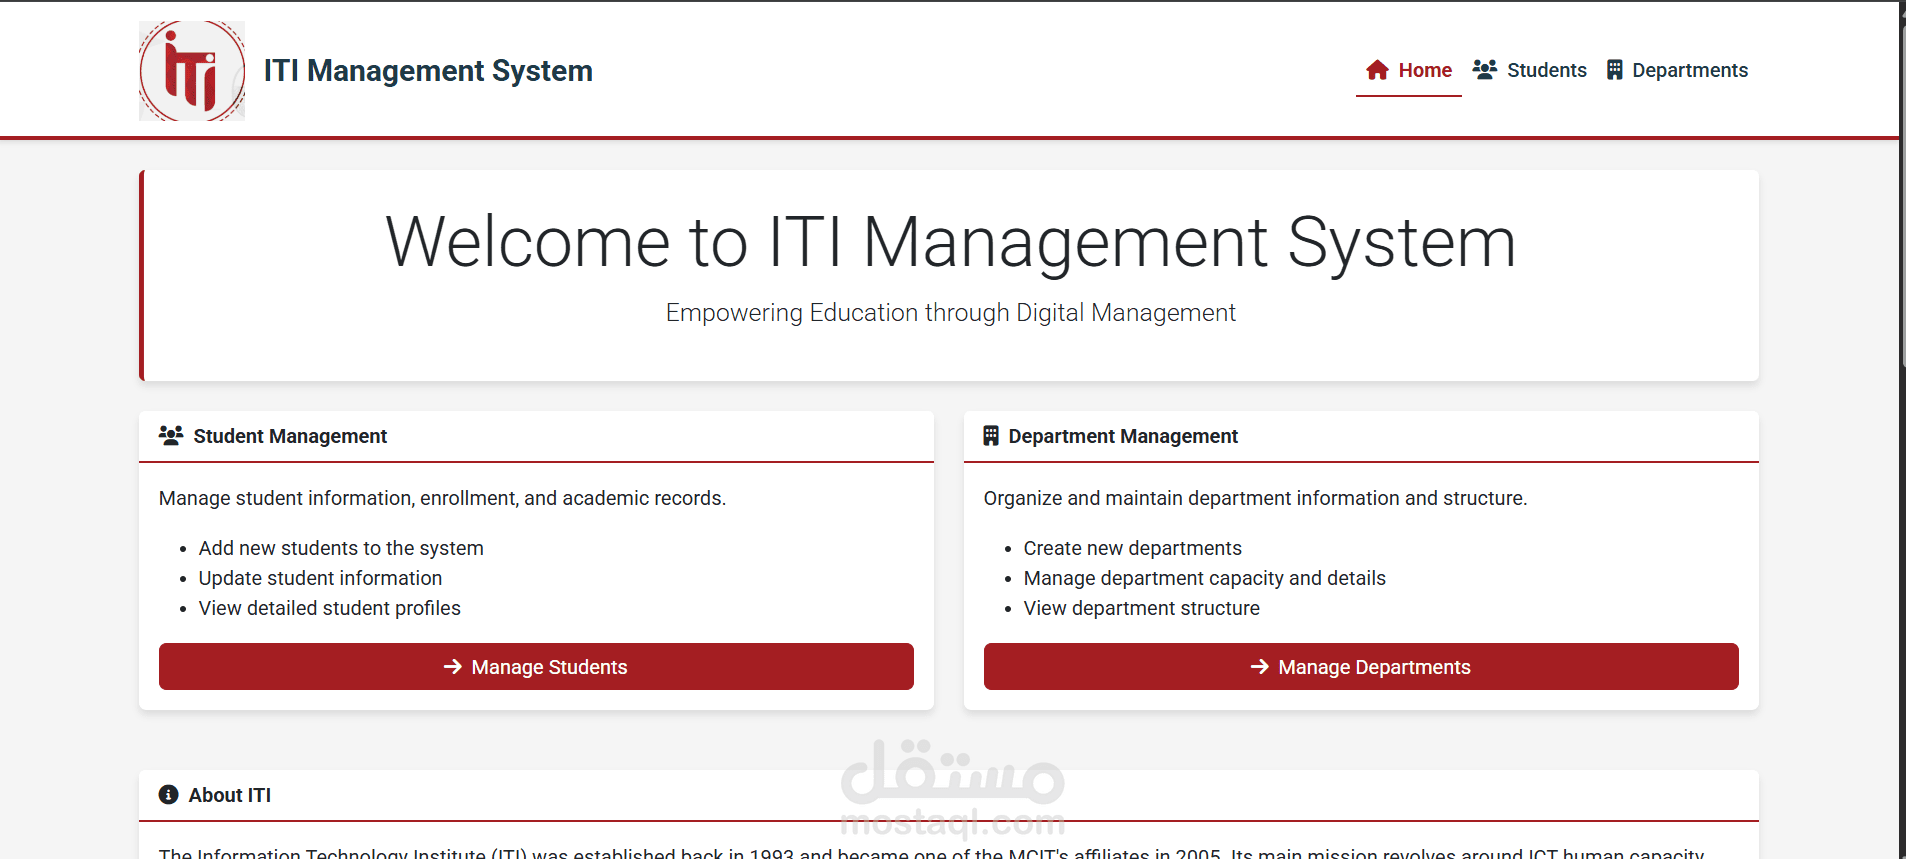Click 'View department structure' bullet

coord(1142,608)
